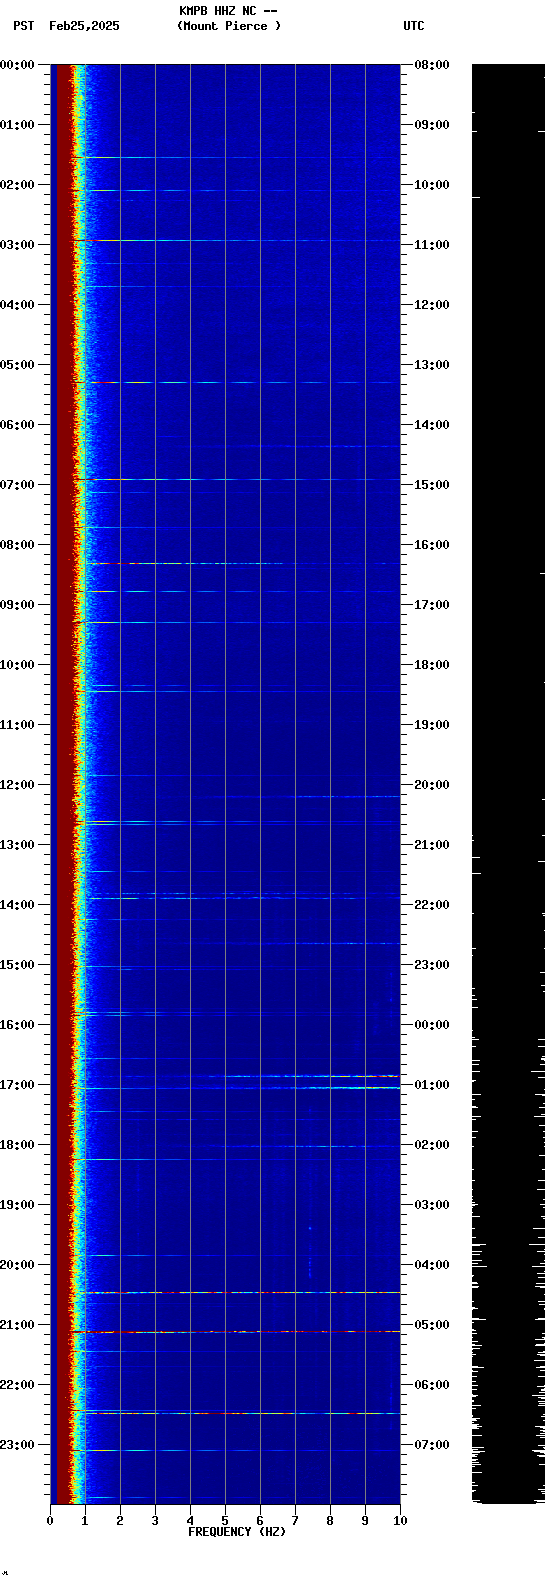552x1584 pixels.
Task: Click the '01:00' UTC time label
Action: (432, 1085)
